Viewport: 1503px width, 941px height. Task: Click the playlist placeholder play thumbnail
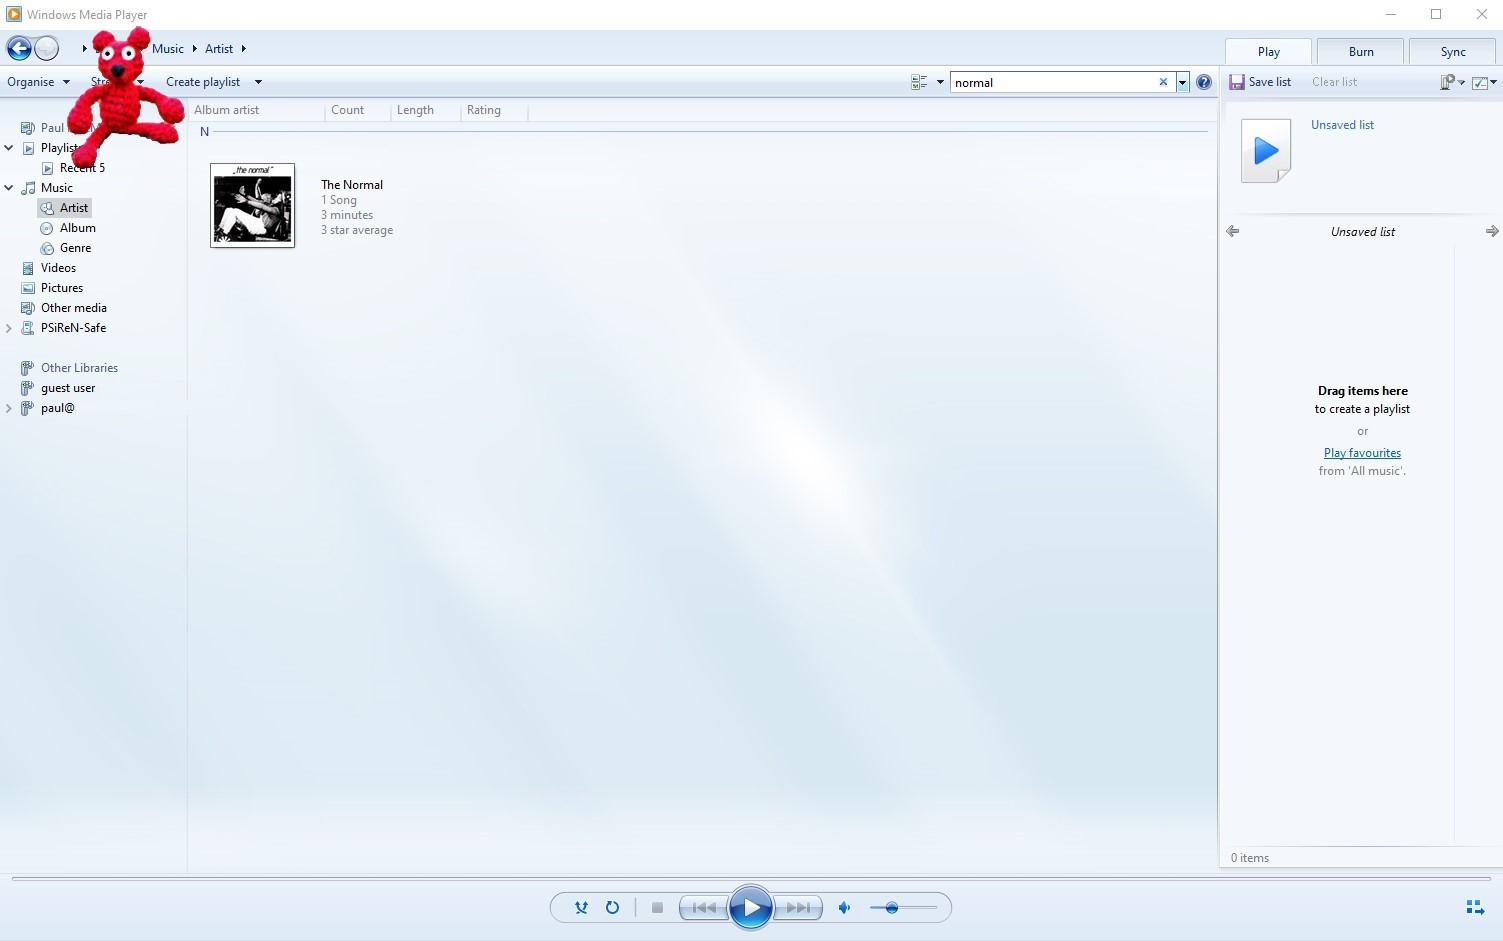[1266, 150]
